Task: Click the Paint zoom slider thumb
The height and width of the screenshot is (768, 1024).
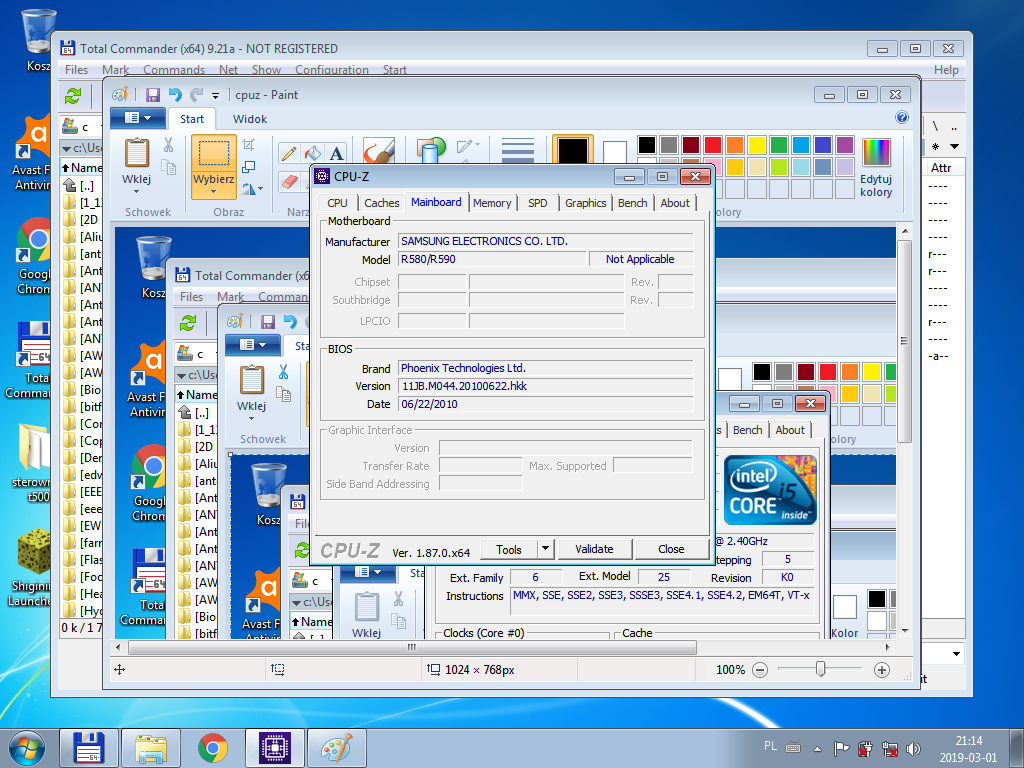Action: click(x=821, y=669)
